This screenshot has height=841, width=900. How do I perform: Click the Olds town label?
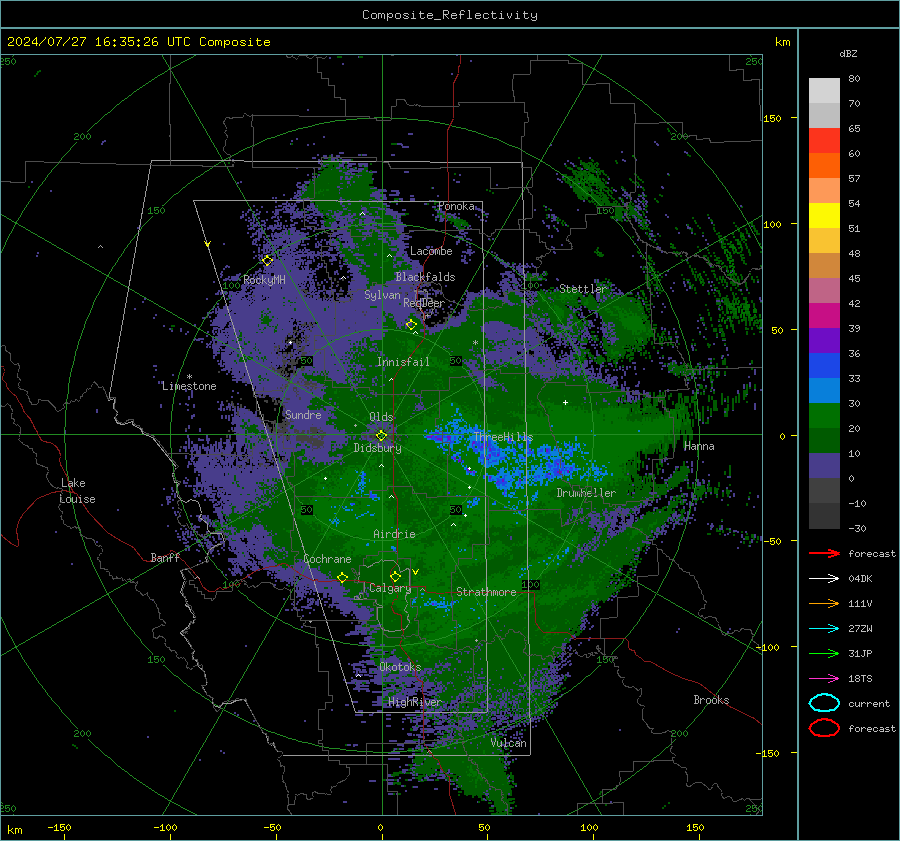tap(381, 417)
